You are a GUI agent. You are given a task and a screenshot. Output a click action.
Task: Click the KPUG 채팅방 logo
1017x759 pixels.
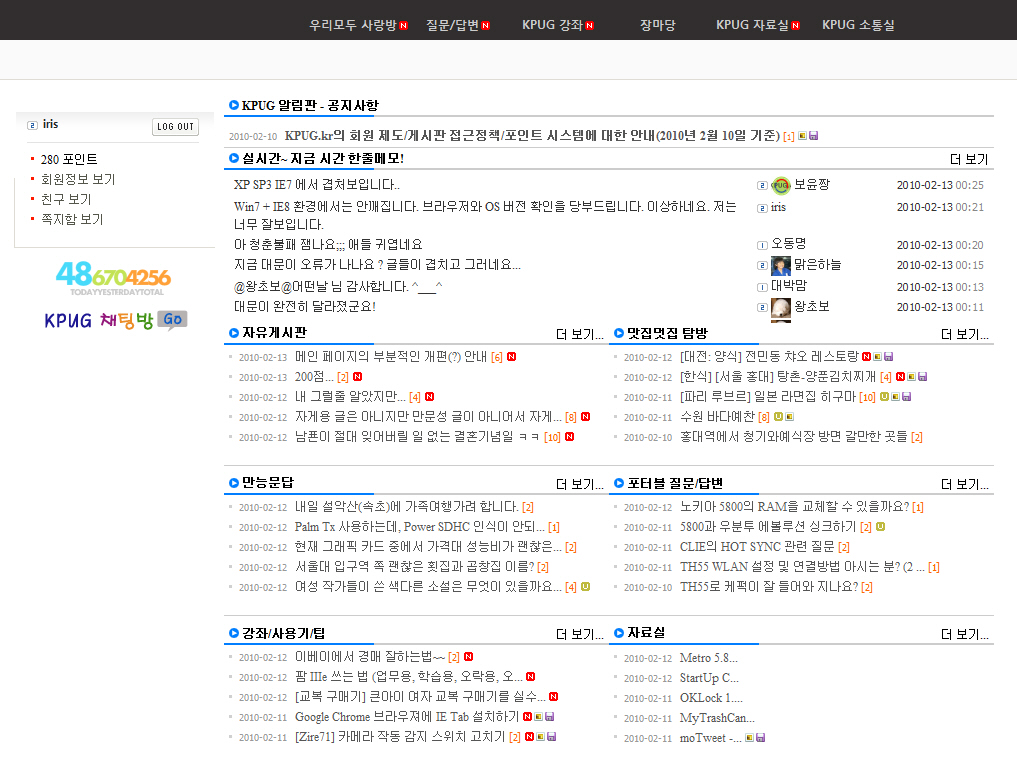[99, 320]
